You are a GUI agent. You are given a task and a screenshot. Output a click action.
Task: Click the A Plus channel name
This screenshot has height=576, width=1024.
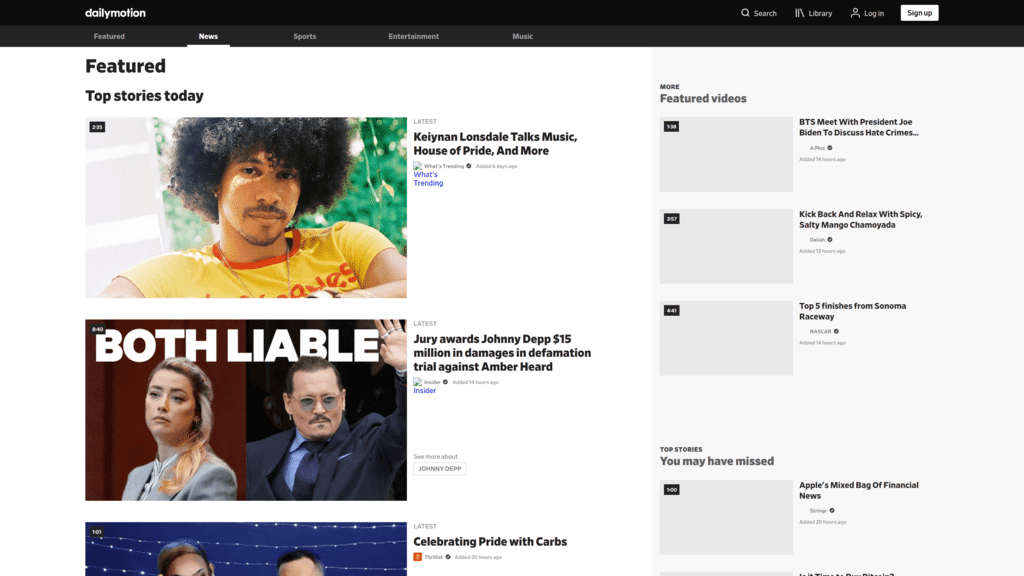(817, 148)
